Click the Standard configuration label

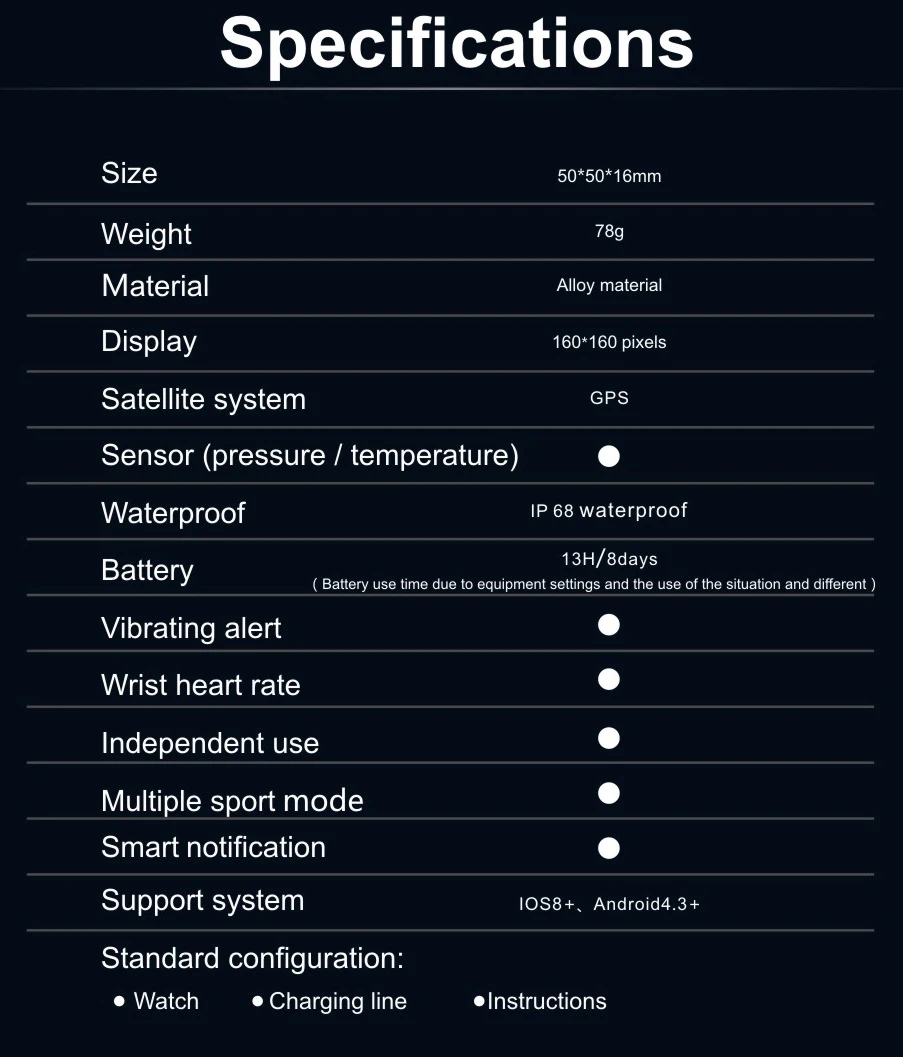tap(253, 959)
